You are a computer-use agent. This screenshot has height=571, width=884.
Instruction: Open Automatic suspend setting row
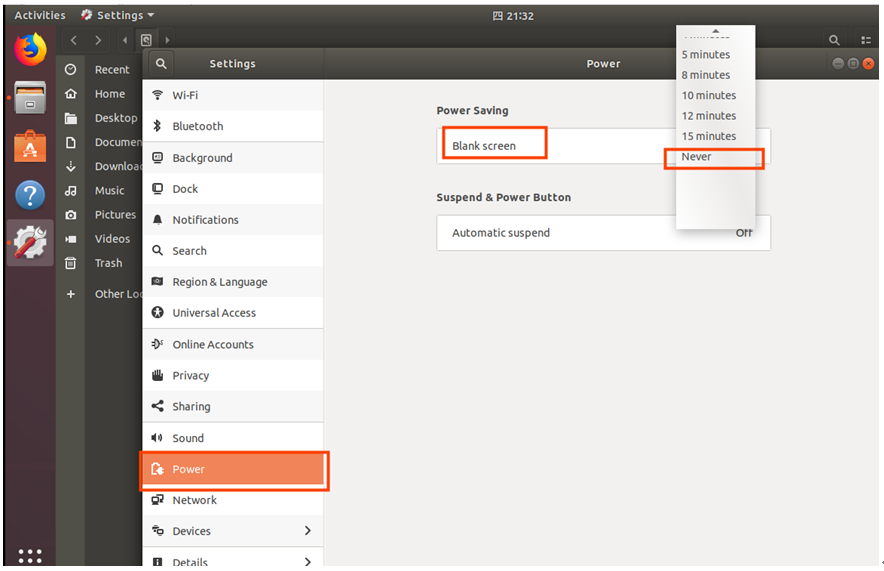[603, 233]
